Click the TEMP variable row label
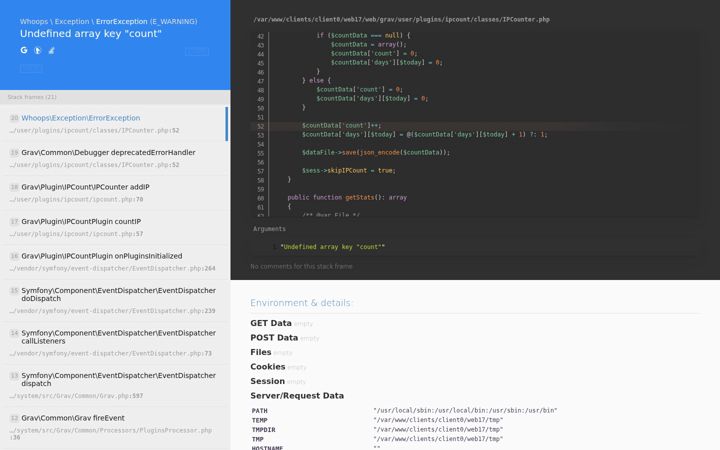Image resolution: width=720 pixels, height=450 pixels. [259, 420]
